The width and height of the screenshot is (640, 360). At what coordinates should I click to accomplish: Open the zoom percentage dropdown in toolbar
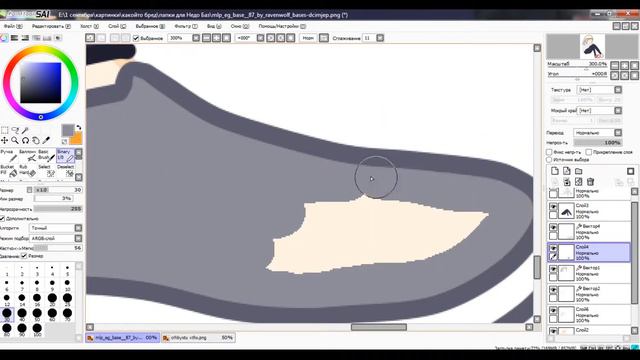[196, 38]
